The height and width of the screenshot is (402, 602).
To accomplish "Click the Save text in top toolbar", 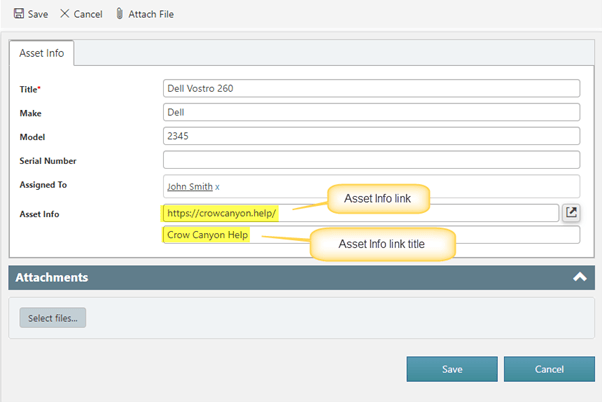I will (x=38, y=14).
